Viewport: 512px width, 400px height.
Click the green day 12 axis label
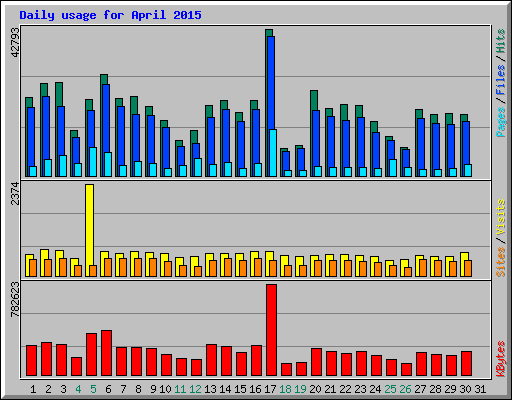[x=195, y=389]
